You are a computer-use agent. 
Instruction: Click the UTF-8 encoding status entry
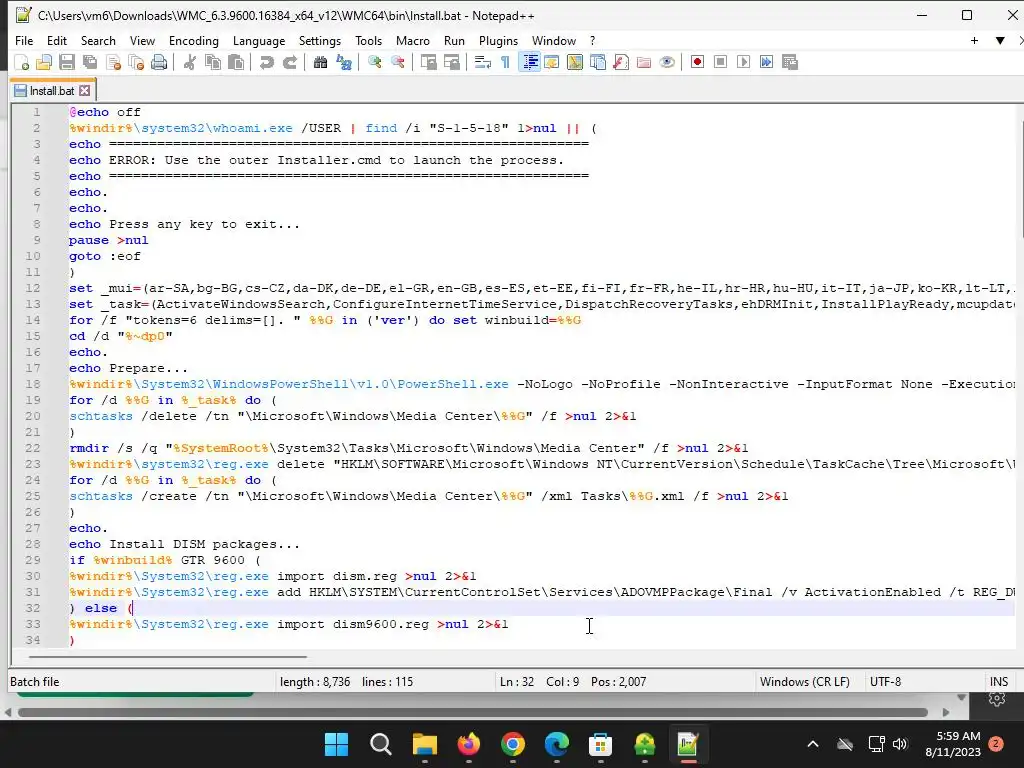pyautogui.click(x=886, y=682)
